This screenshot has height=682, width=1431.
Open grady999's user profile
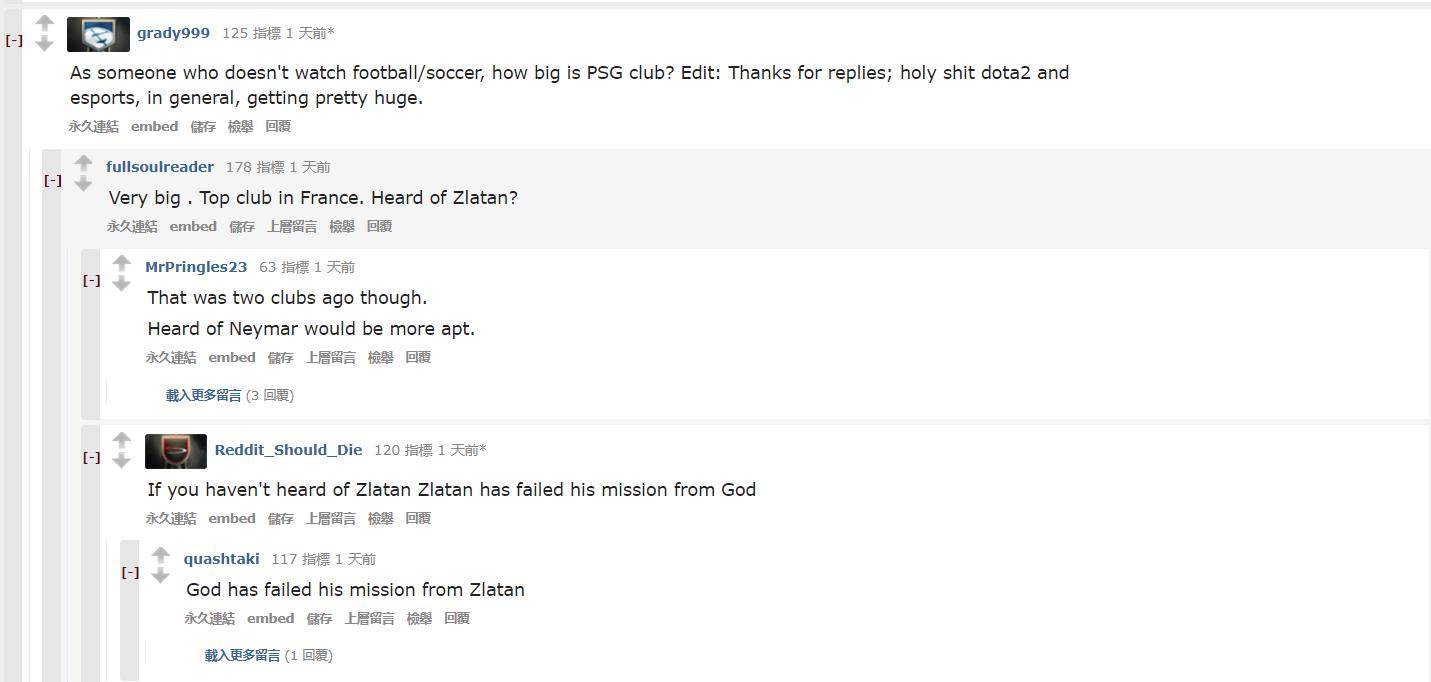pos(173,33)
